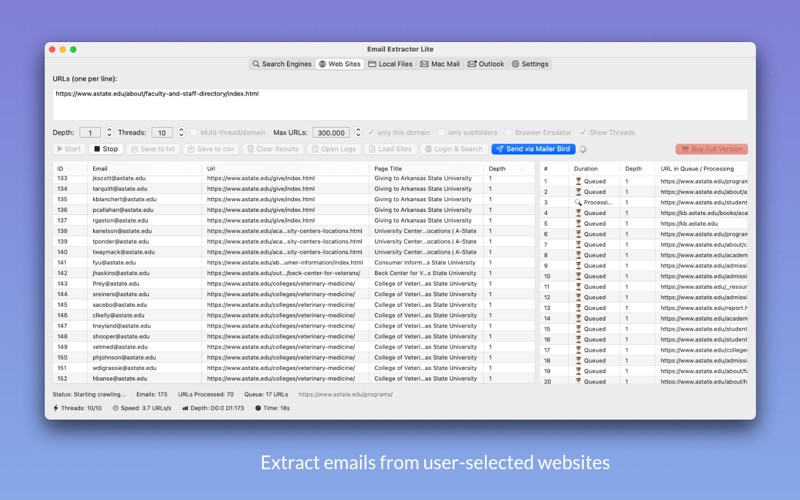Select email hbanse@astate.edu
Screen dimensions: 800x500
tap(120, 379)
